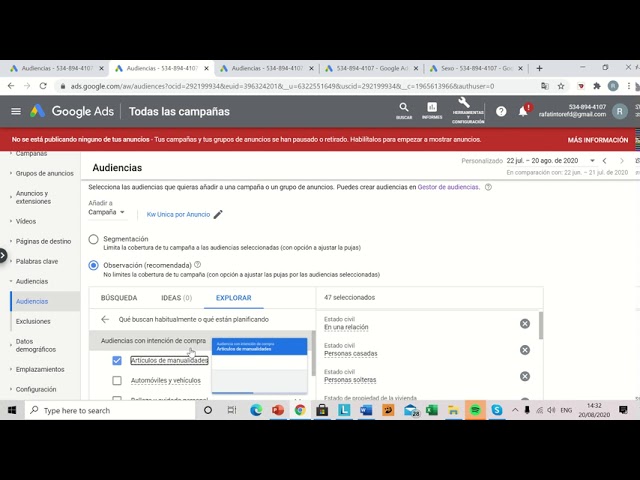This screenshot has width=640, height=480.
Task: Click the Buscar search icon
Action: coord(404,109)
